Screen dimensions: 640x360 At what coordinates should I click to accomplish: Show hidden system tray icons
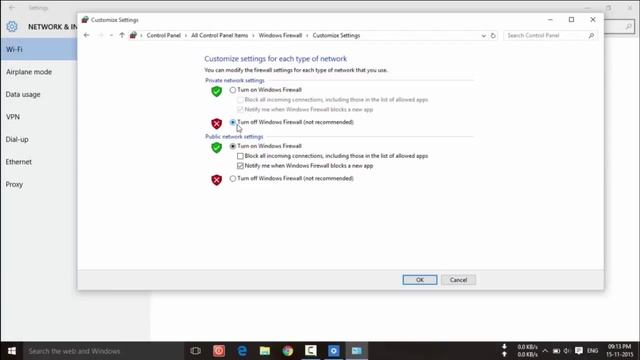545,351
